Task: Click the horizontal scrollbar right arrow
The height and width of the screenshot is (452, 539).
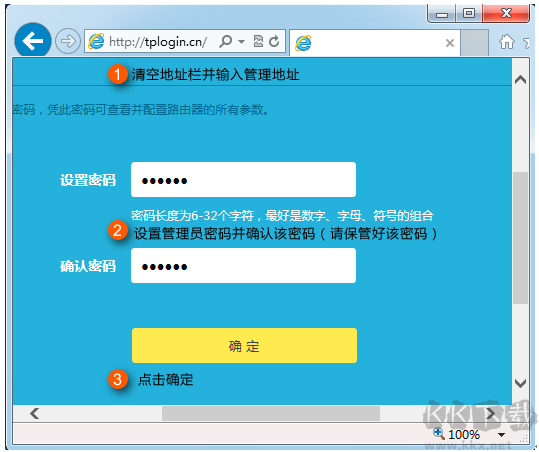Action: click(x=491, y=413)
